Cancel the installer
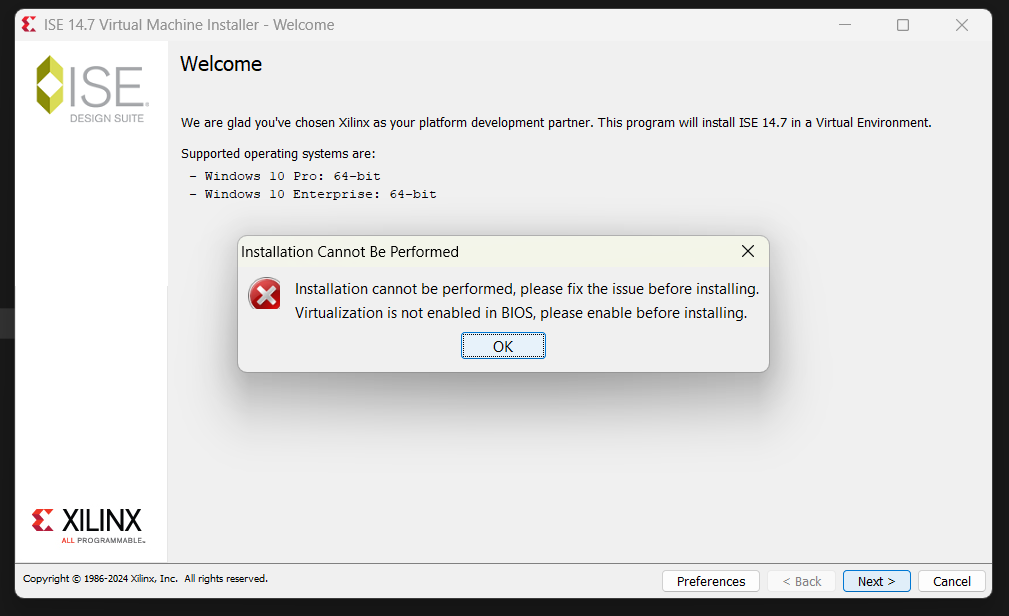Screen dimensions: 1009x616 coord(952,581)
